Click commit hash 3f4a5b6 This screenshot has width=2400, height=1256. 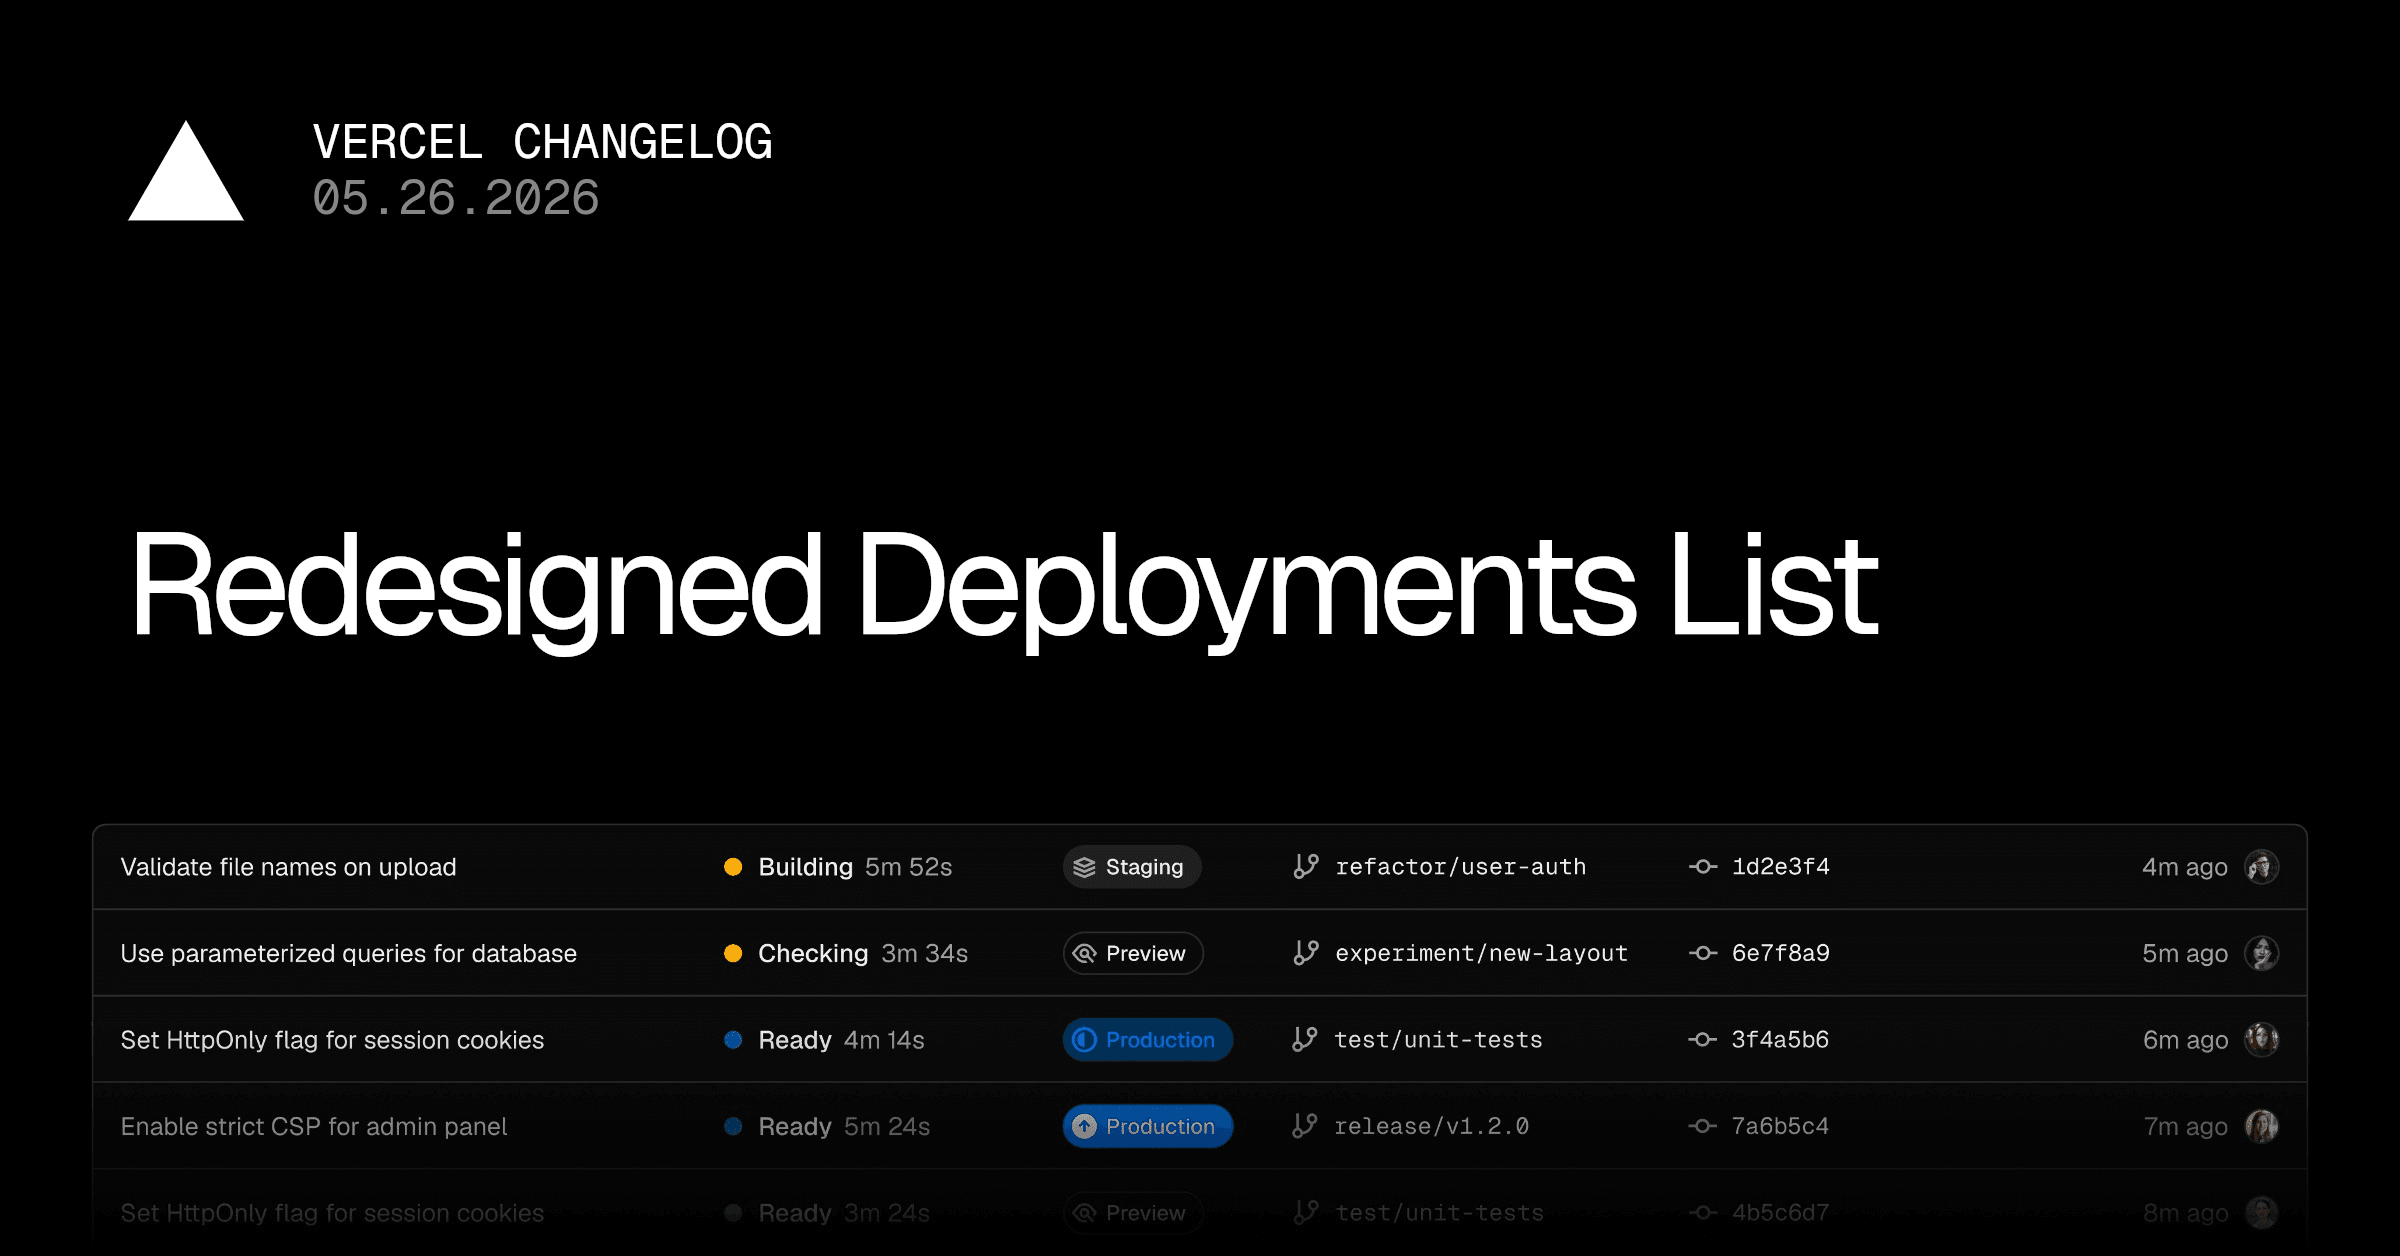click(x=1781, y=1040)
